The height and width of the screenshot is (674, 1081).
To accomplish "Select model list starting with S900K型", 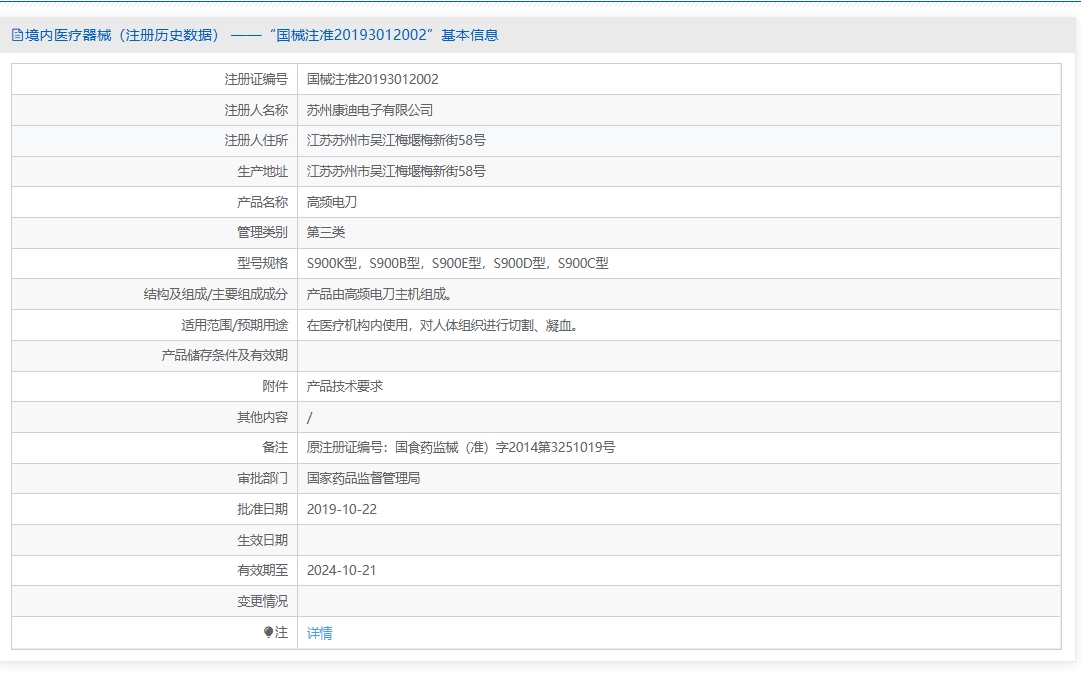I will pos(457,263).
